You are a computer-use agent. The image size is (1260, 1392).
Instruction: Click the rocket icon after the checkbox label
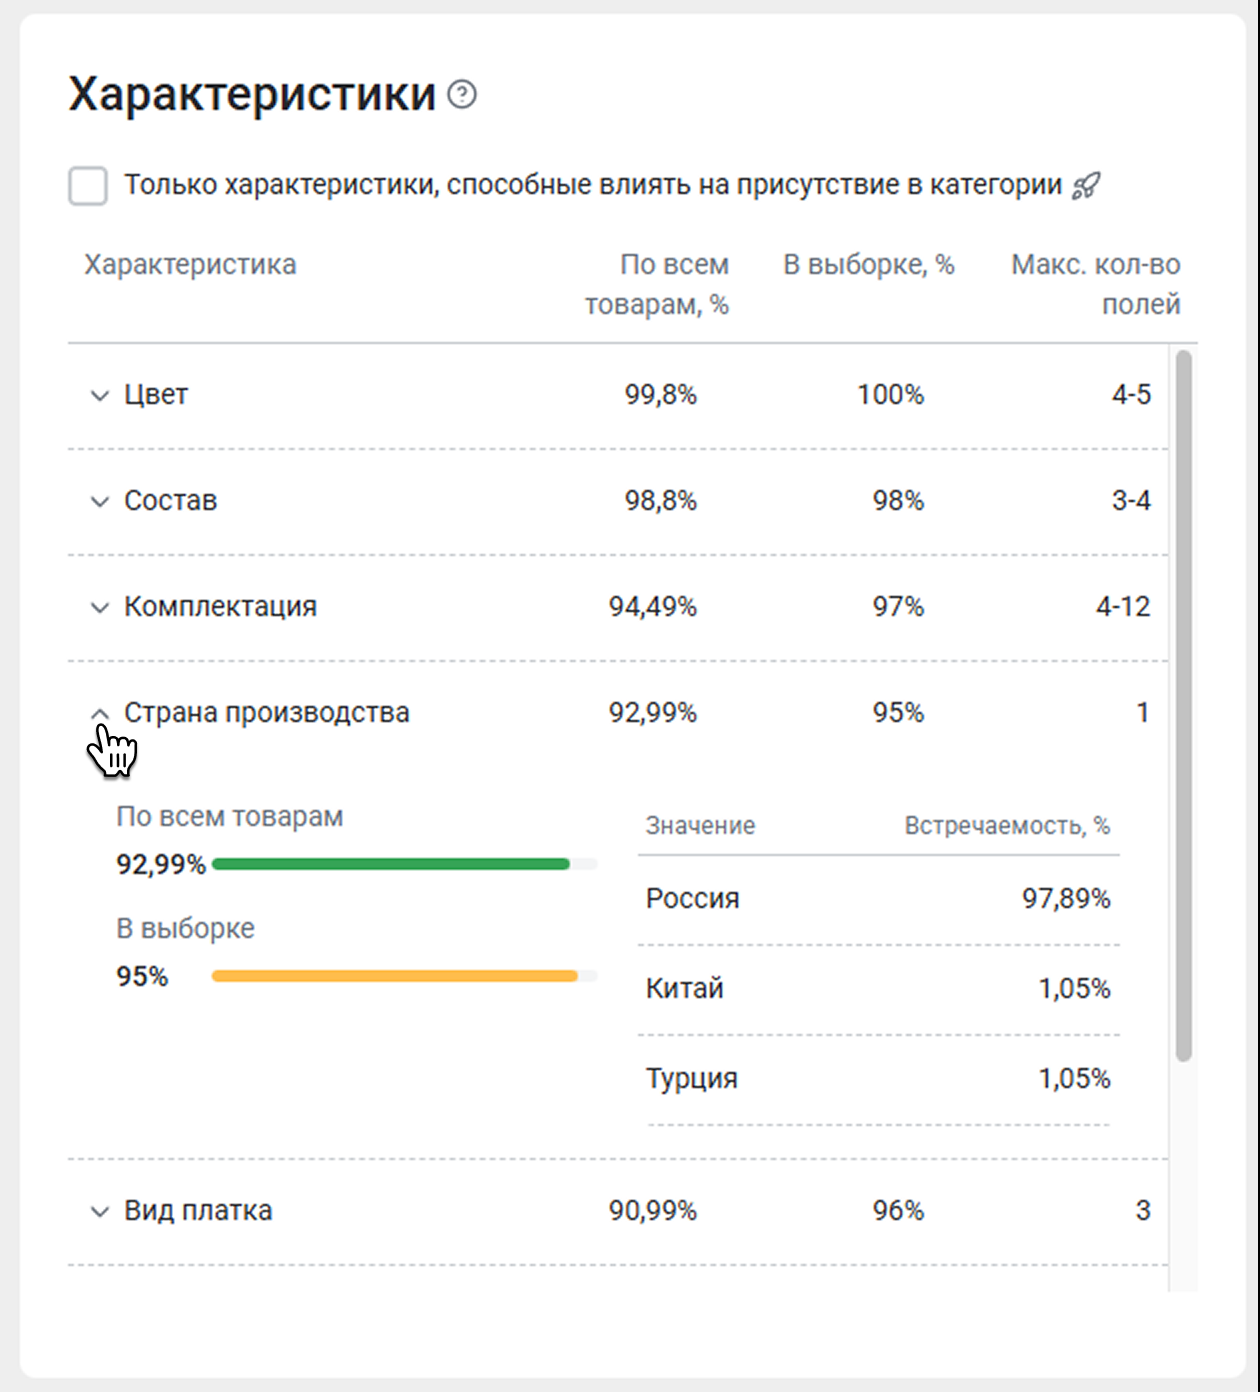pyautogui.click(x=1086, y=186)
